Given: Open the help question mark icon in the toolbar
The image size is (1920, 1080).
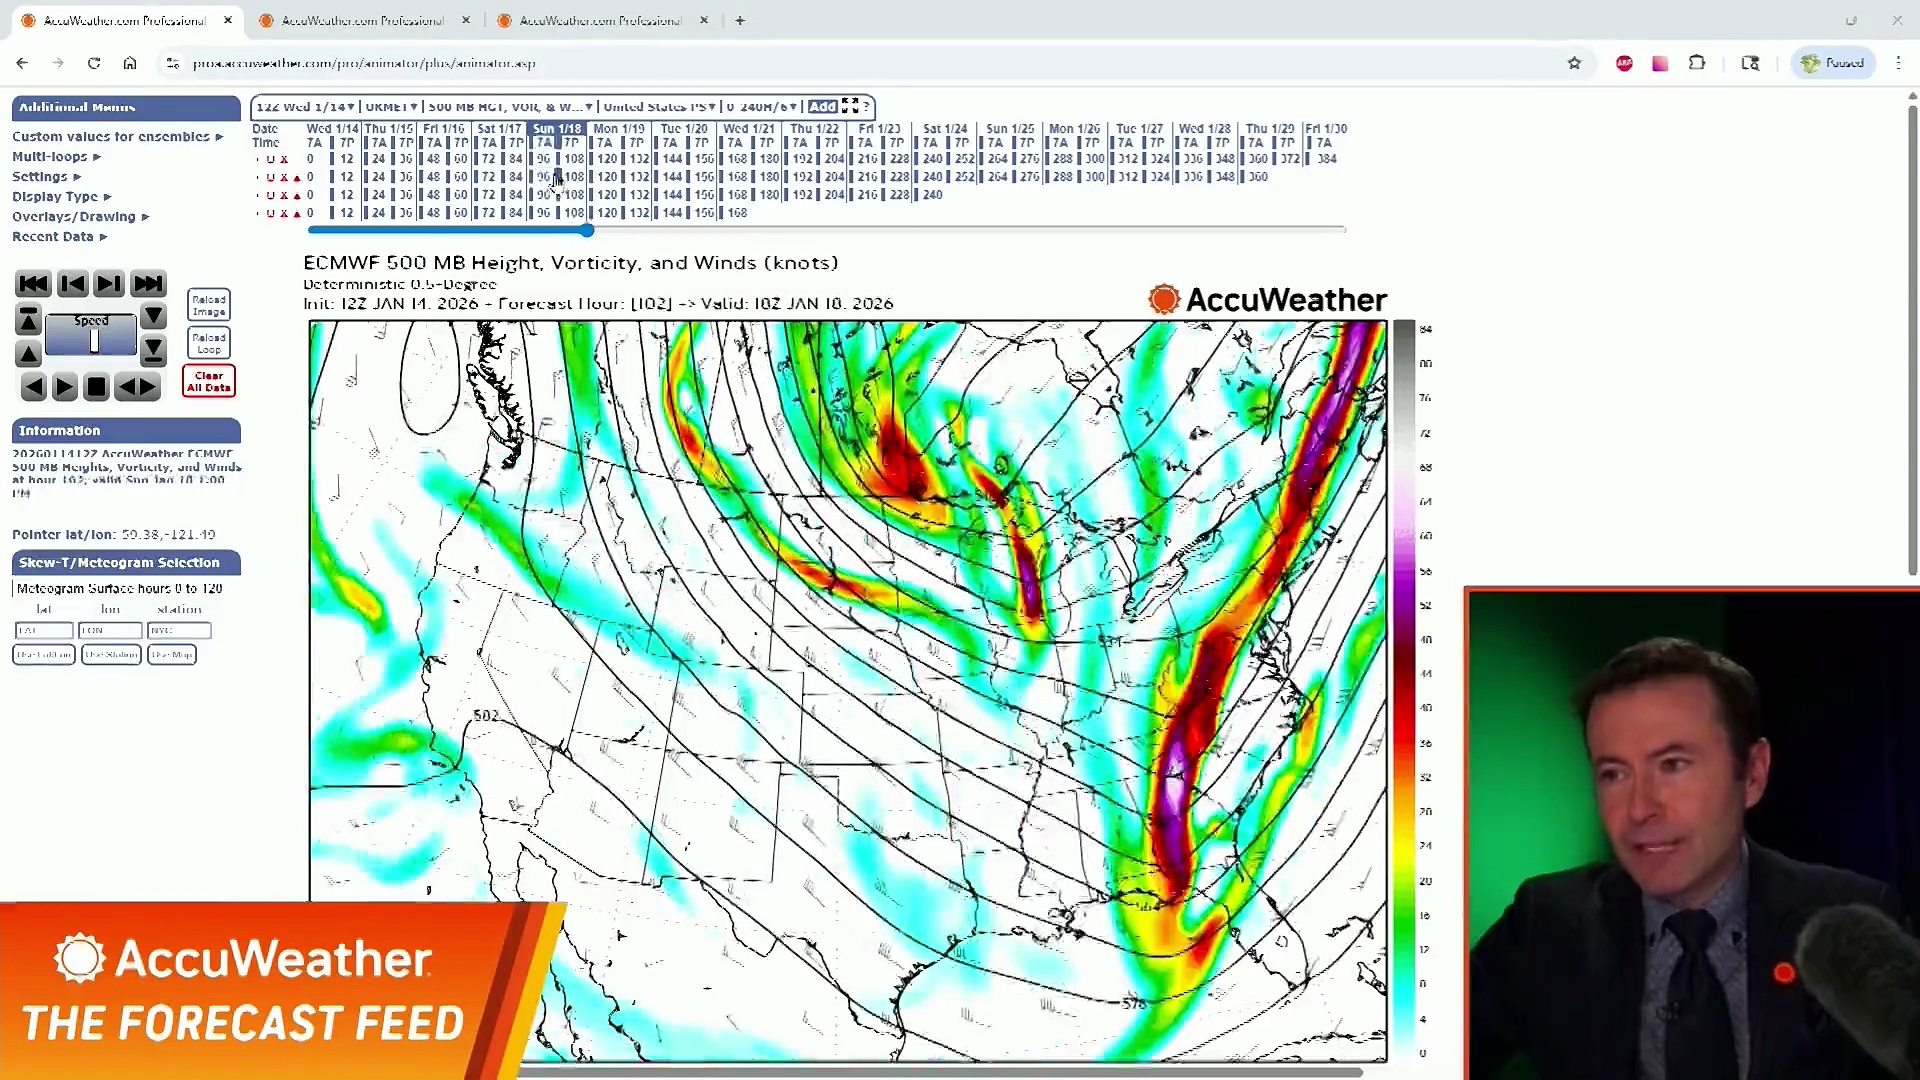Looking at the screenshot, I should coord(868,107).
